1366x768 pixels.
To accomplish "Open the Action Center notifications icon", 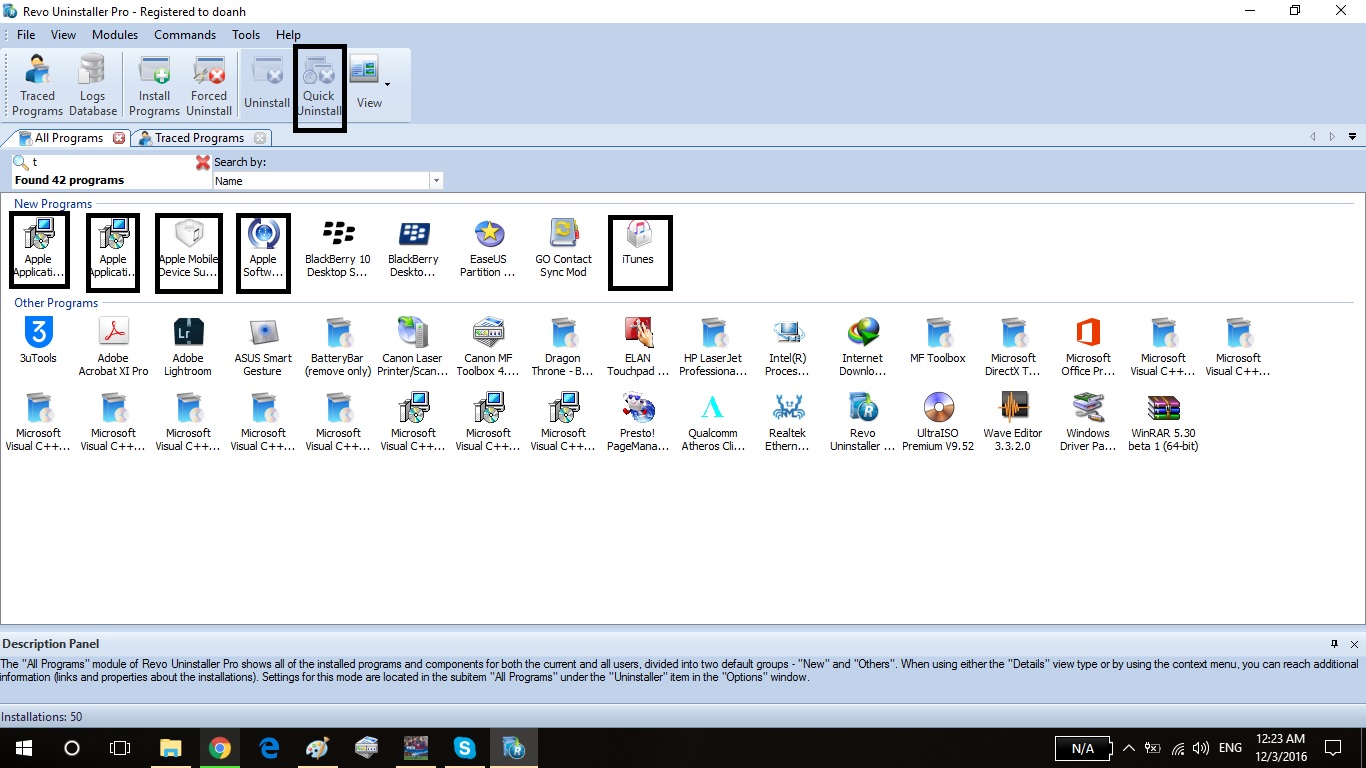I will (x=1333, y=748).
